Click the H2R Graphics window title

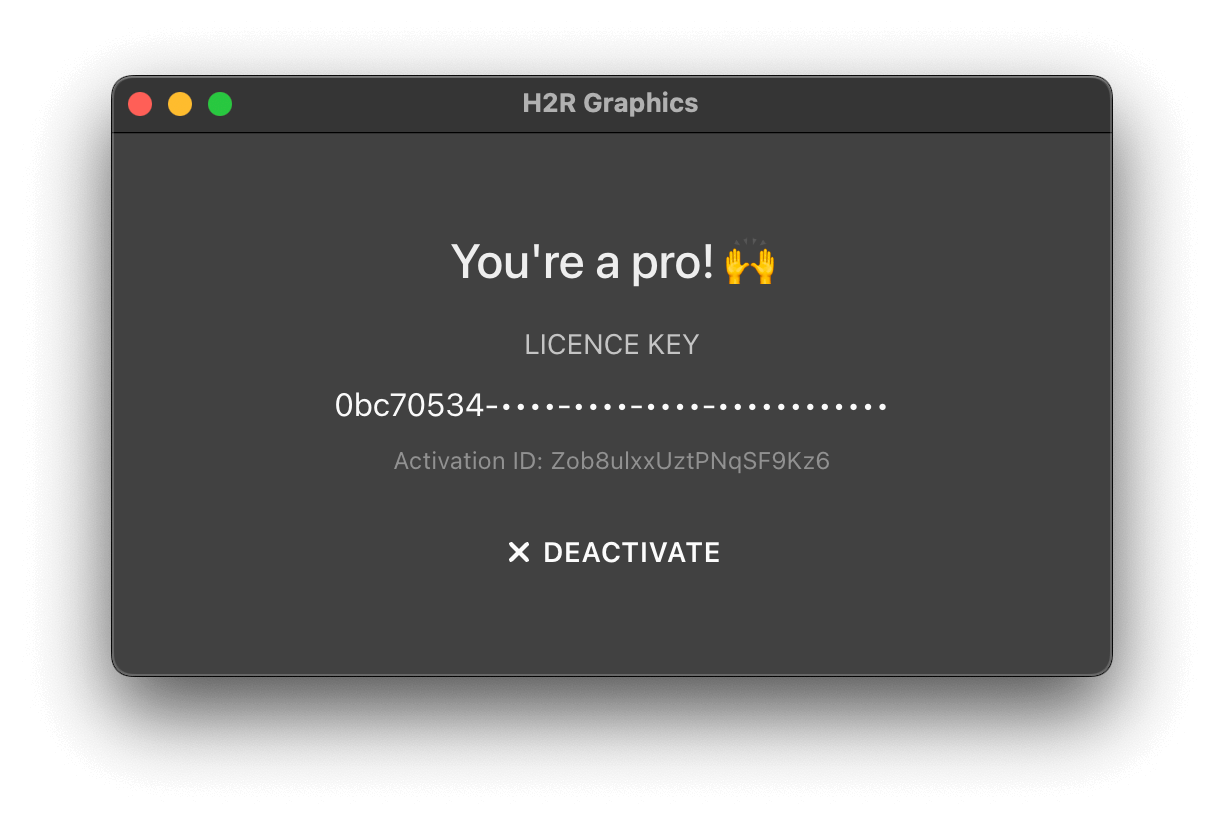coord(610,103)
